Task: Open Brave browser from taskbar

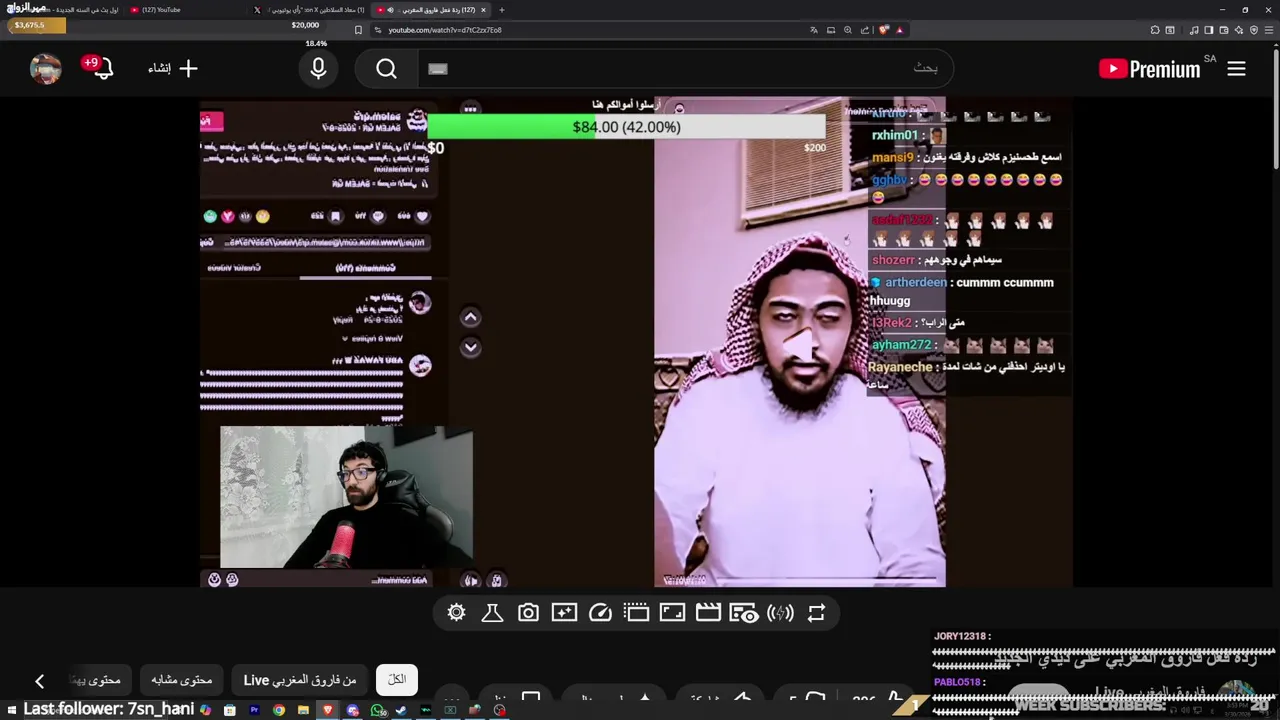Action: pyautogui.click(x=327, y=710)
